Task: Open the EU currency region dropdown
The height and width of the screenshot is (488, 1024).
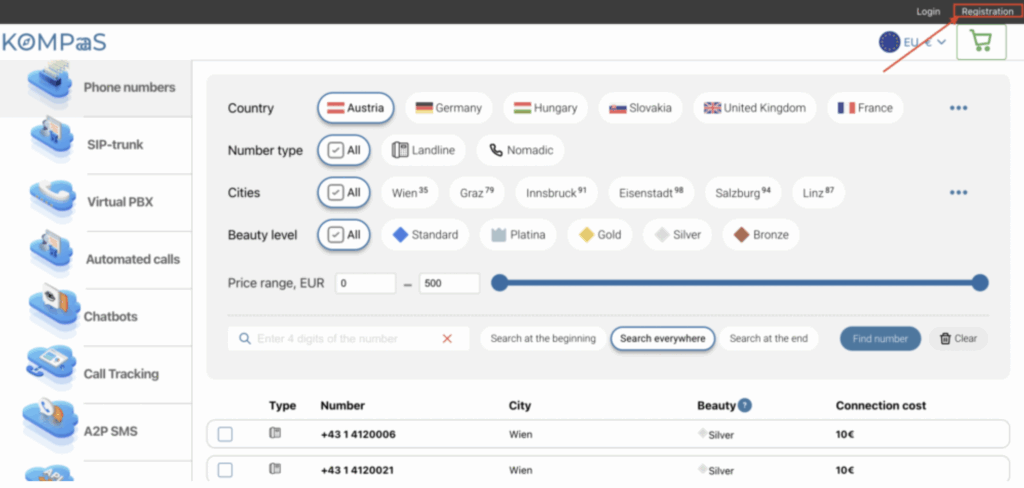Action: point(912,43)
